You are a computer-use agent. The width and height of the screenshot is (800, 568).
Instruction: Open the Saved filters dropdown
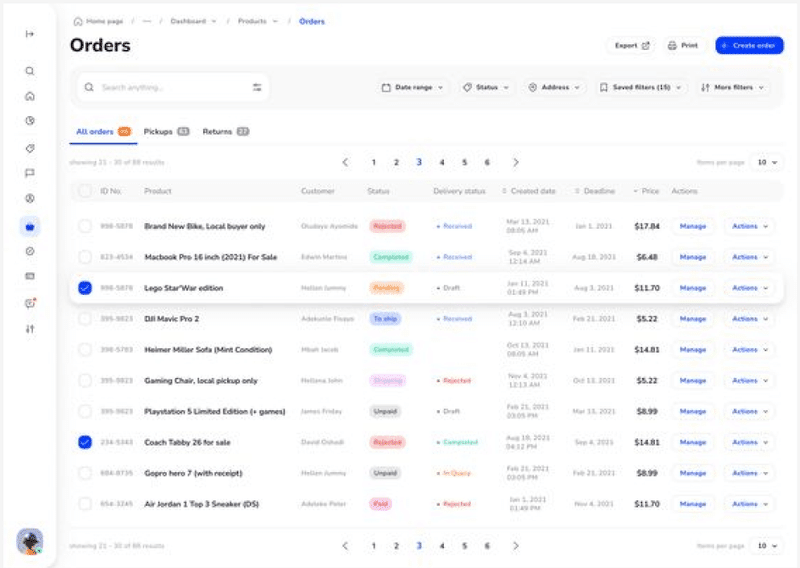641,87
